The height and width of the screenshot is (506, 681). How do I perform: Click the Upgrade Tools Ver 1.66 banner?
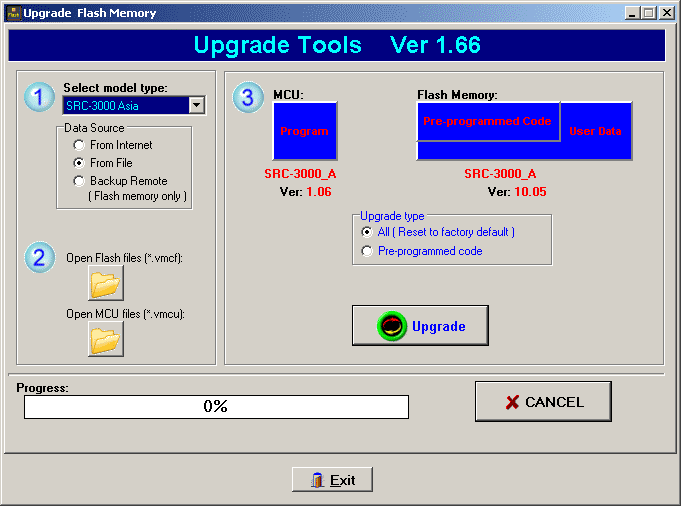(337, 45)
